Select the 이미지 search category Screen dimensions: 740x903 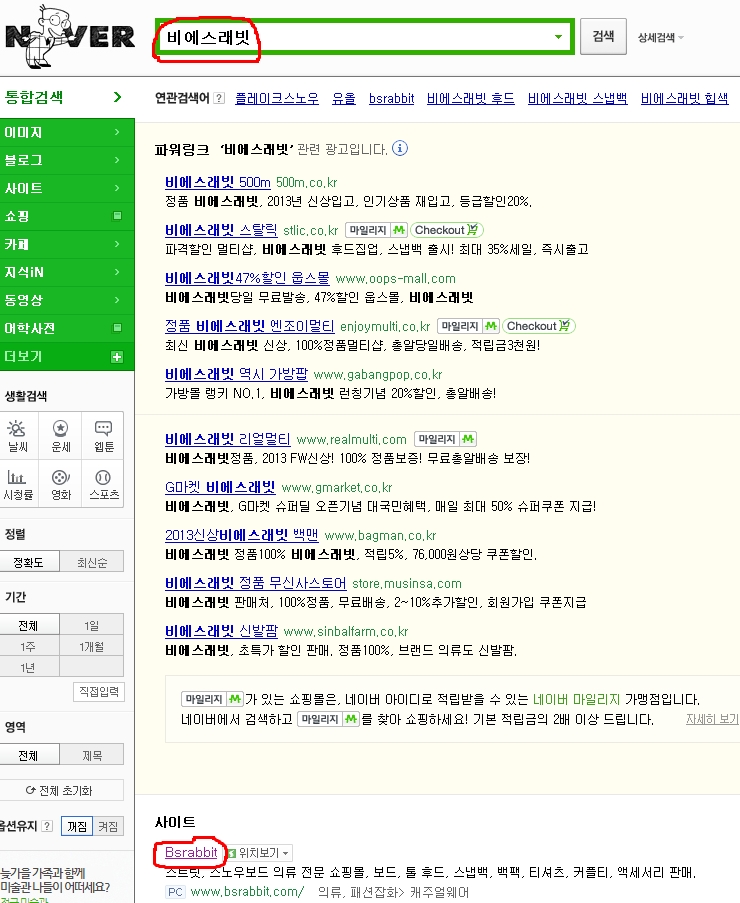67,132
